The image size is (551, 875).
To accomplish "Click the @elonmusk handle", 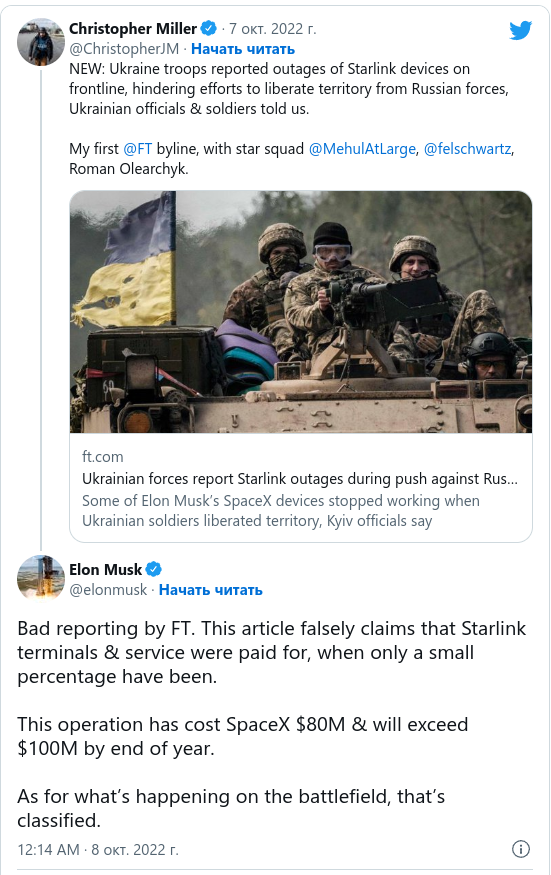I will pyautogui.click(x=108, y=590).
